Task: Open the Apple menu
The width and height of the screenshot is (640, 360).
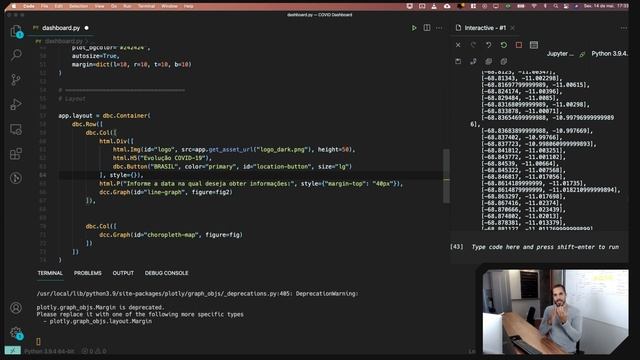Action: click(13, 6)
